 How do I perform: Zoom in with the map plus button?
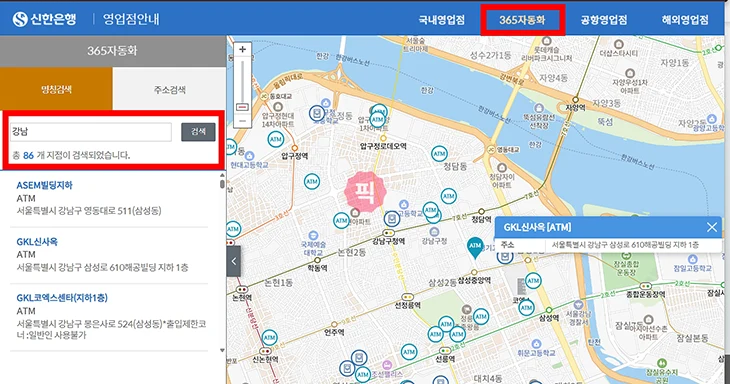click(x=243, y=49)
